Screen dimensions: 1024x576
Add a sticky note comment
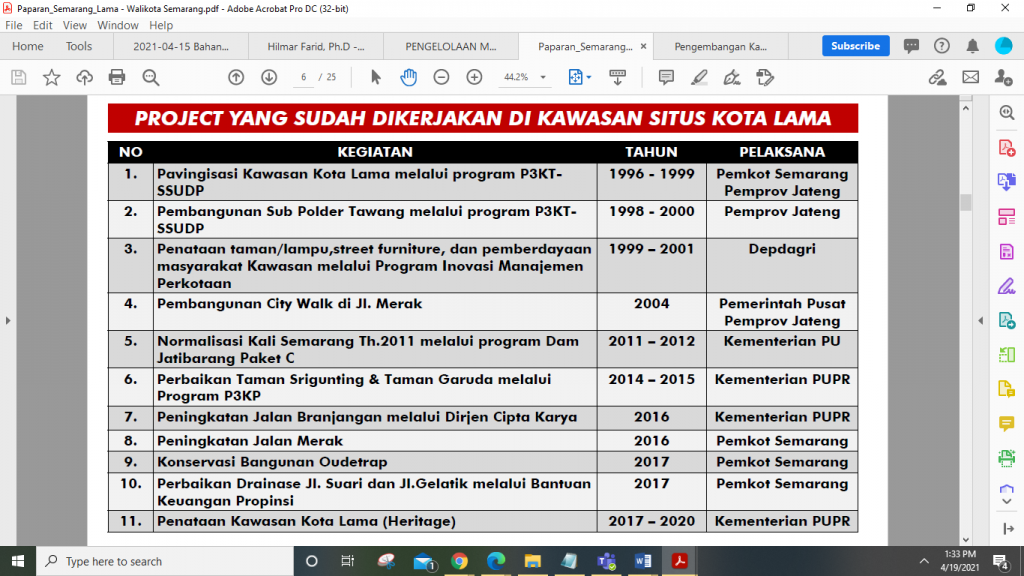(666, 77)
